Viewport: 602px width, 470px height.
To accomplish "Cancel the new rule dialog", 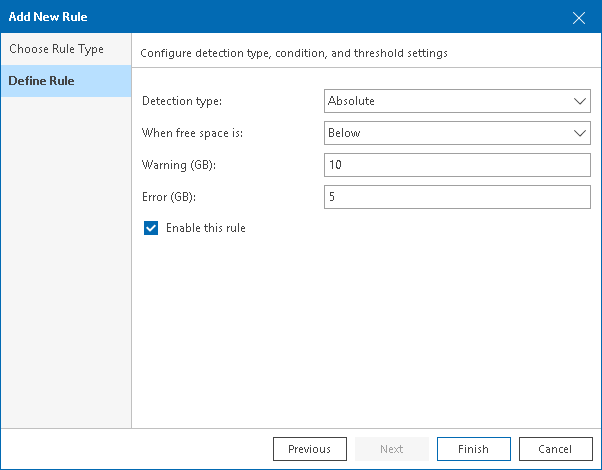I will pos(554,449).
